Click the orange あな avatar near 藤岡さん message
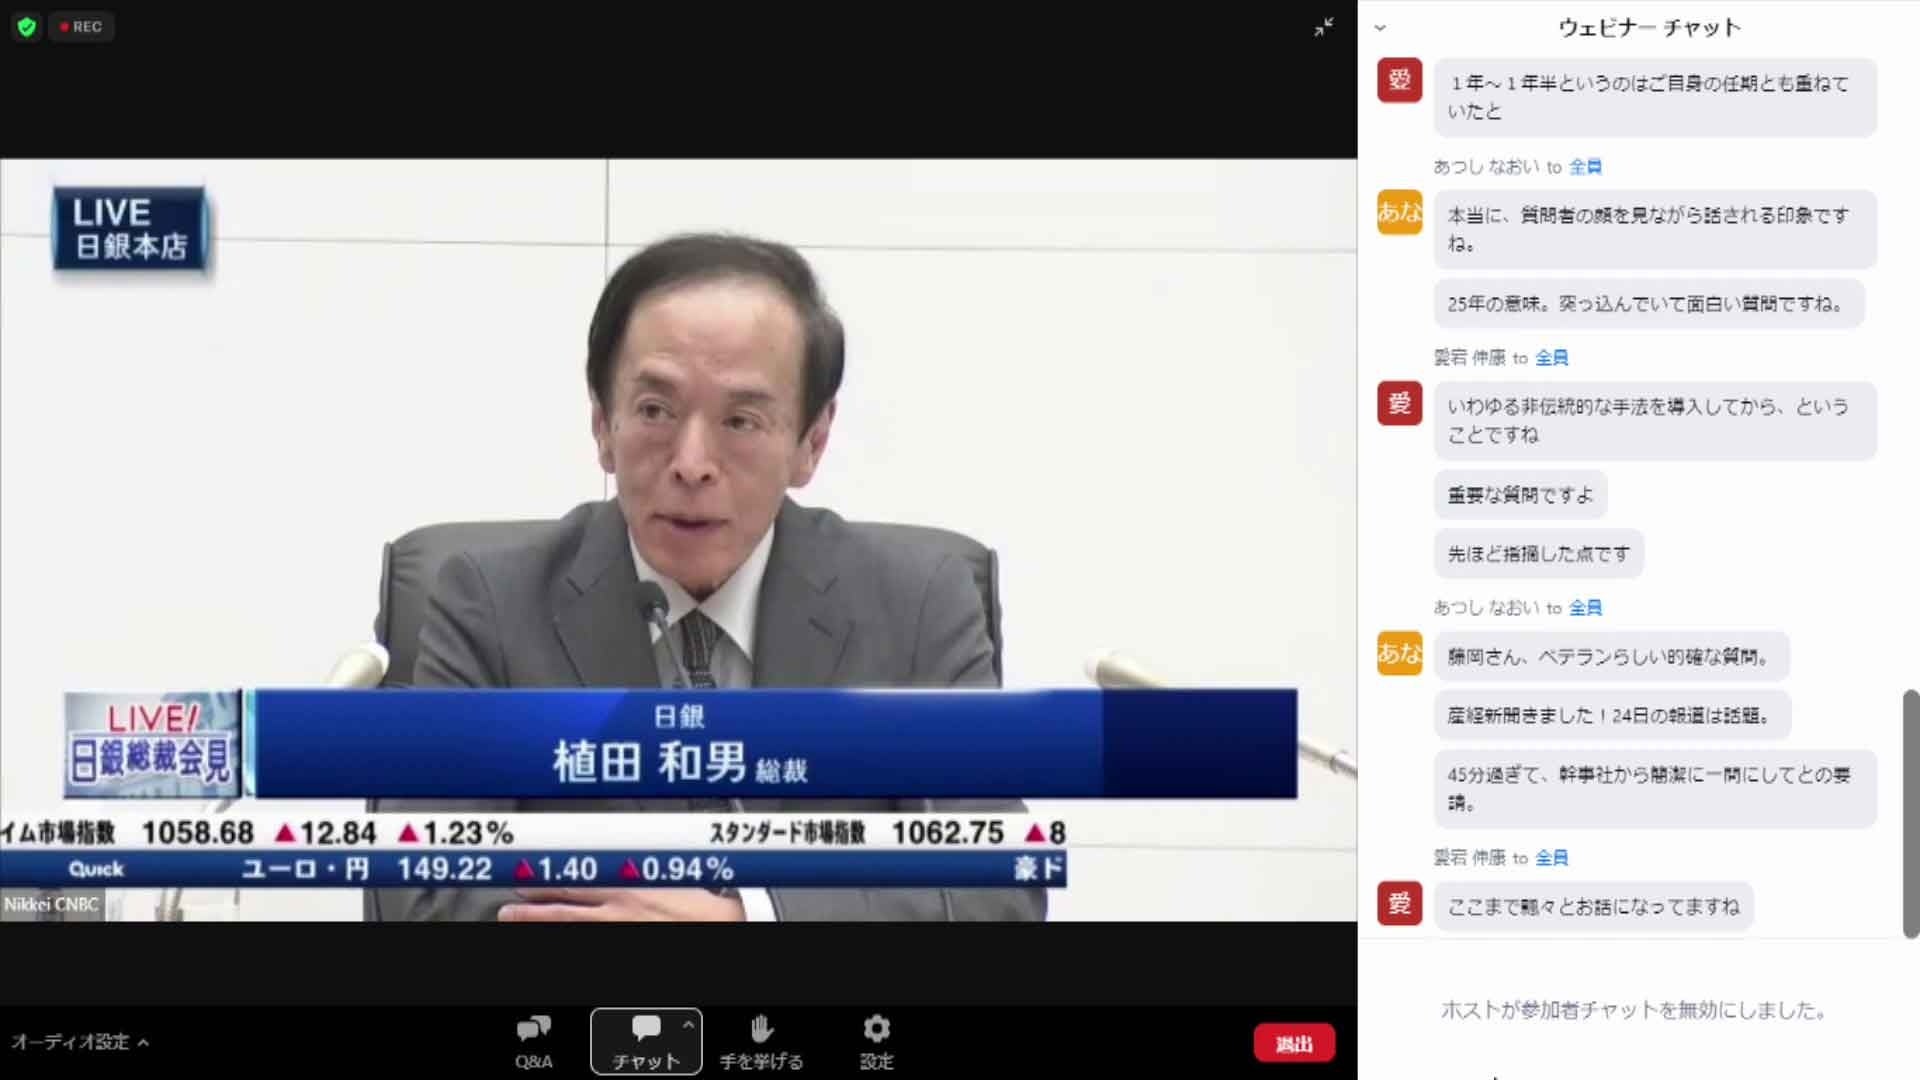Viewport: 1920px width, 1080px height. pos(1399,653)
